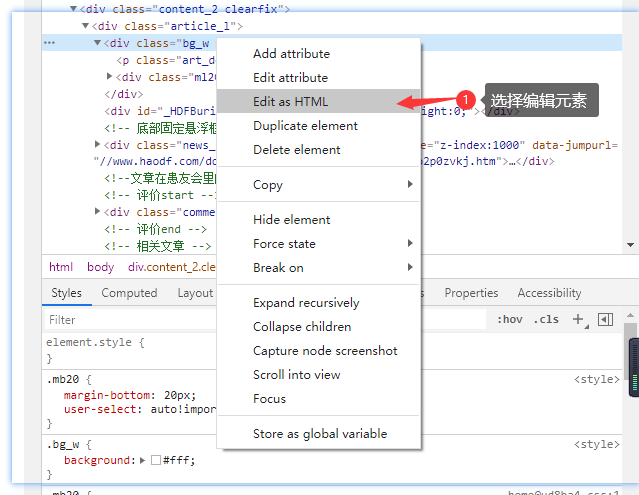Open the Copy submenu arrow
The width and height of the screenshot is (639, 495).
pos(410,185)
